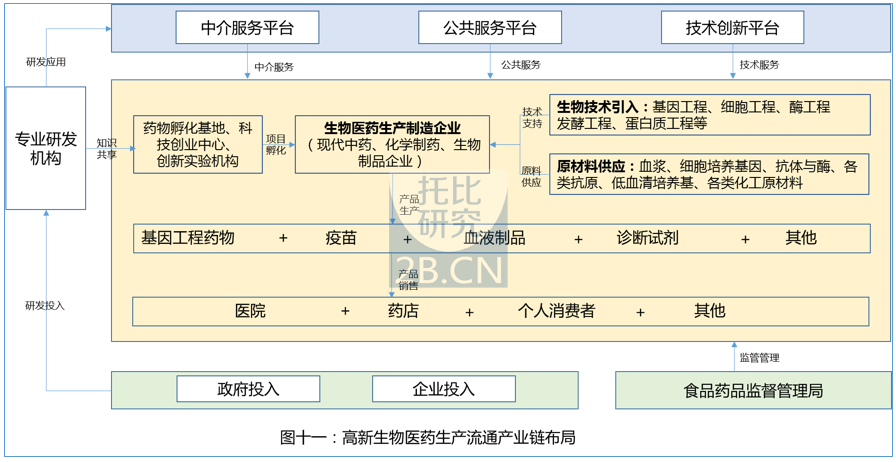Select the 专业研发机构 box
This screenshot has width=896, height=462.
pos(45,148)
